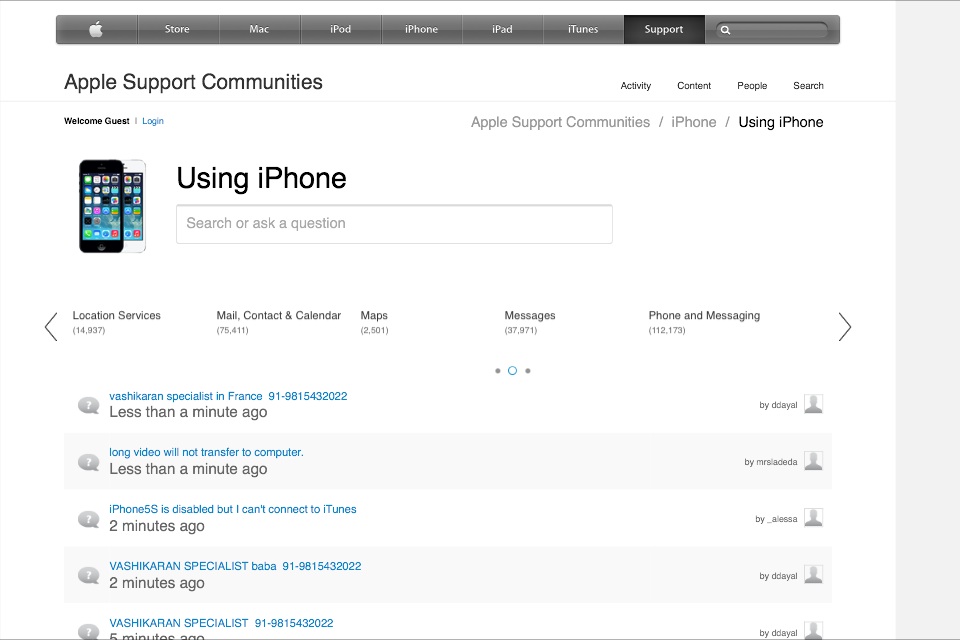Open the last 'VASHIKARAN SPECIALIST 91-9815432022' thread
This screenshot has width=960, height=640.
(221, 623)
